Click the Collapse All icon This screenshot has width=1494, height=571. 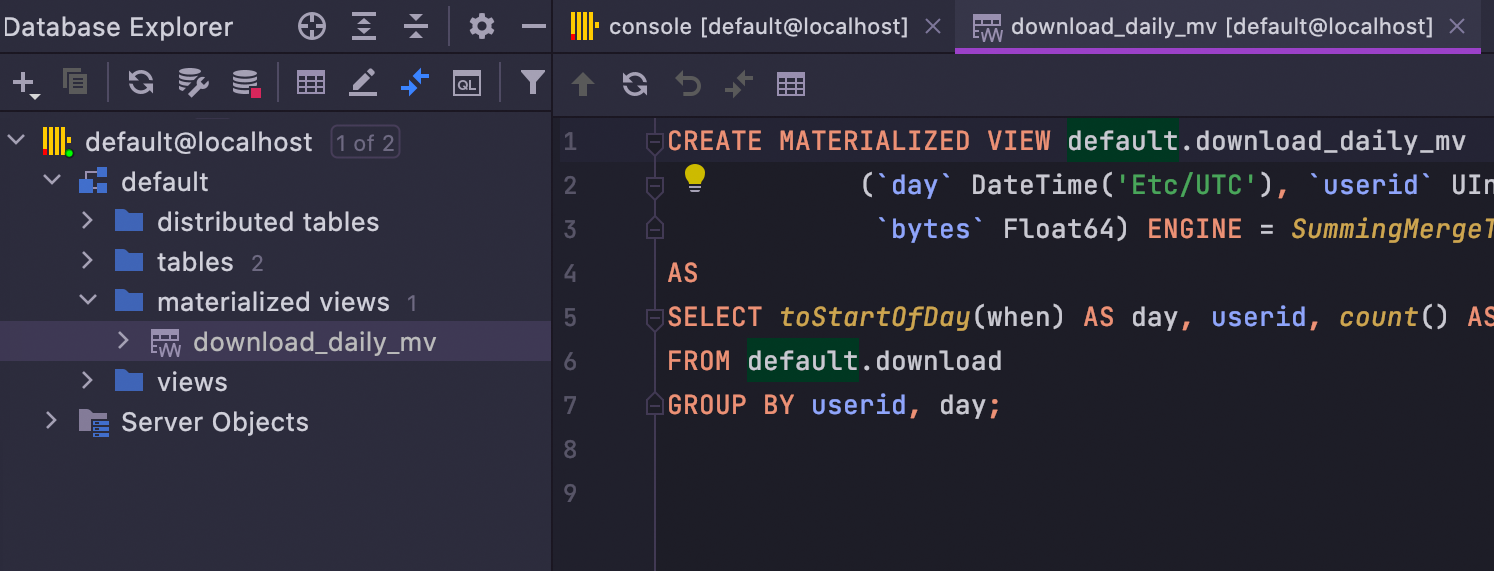coord(416,27)
